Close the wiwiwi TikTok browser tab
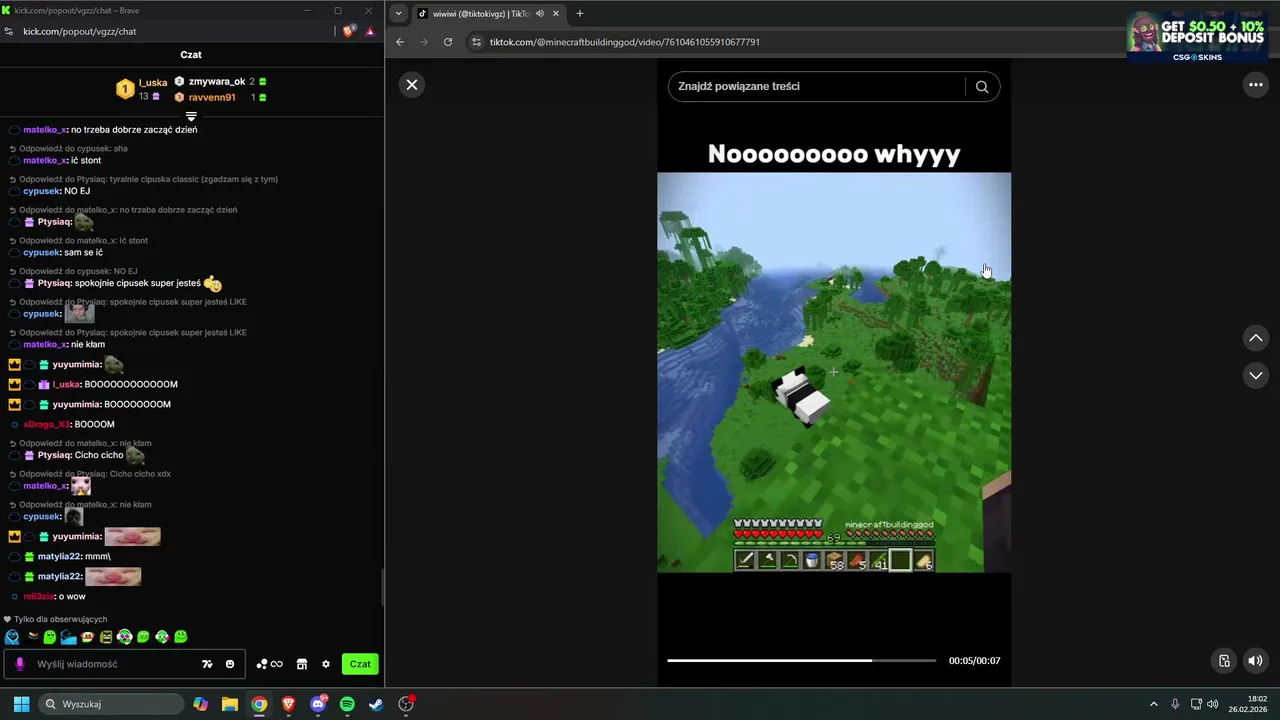This screenshot has width=1280, height=720. (556, 14)
